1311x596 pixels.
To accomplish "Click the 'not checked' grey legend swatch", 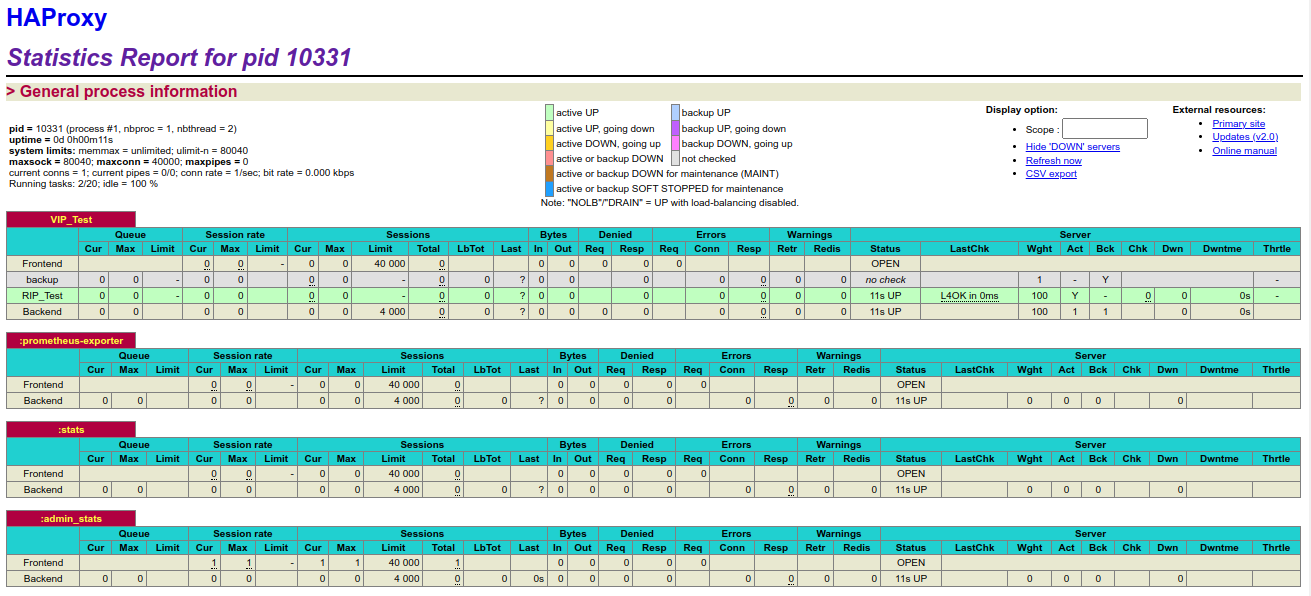I will (675, 158).
